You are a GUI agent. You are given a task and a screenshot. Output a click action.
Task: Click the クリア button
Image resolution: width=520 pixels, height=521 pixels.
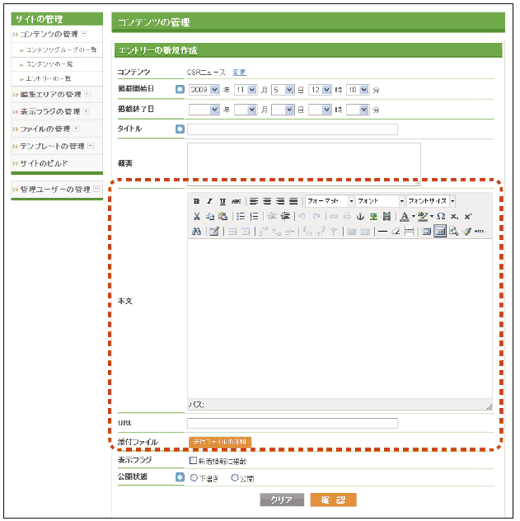pos(282,500)
